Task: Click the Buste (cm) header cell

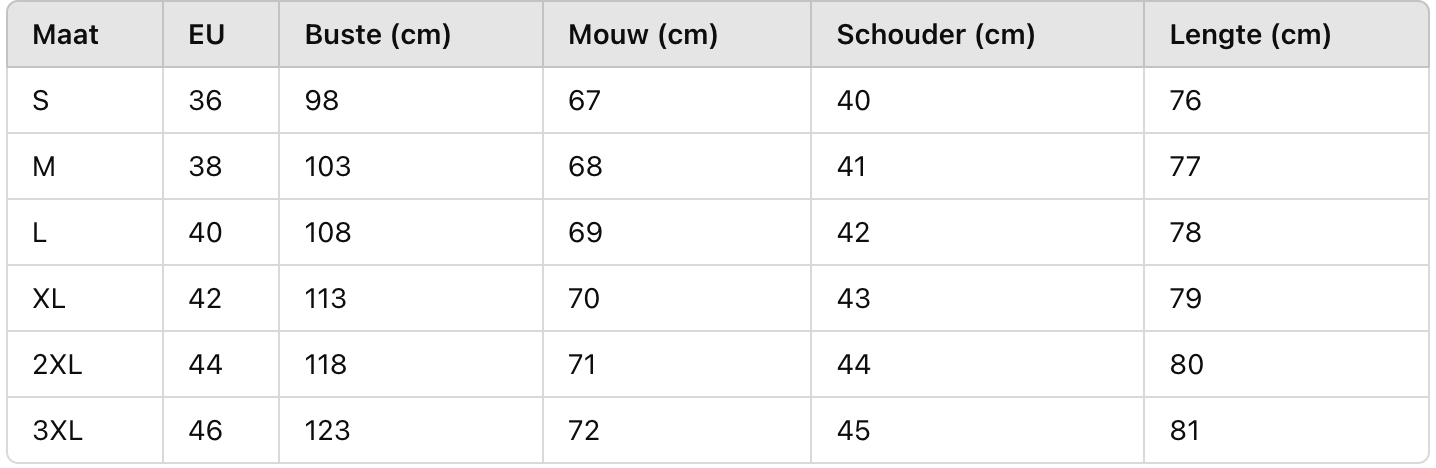Action: click(x=411, y=35)
